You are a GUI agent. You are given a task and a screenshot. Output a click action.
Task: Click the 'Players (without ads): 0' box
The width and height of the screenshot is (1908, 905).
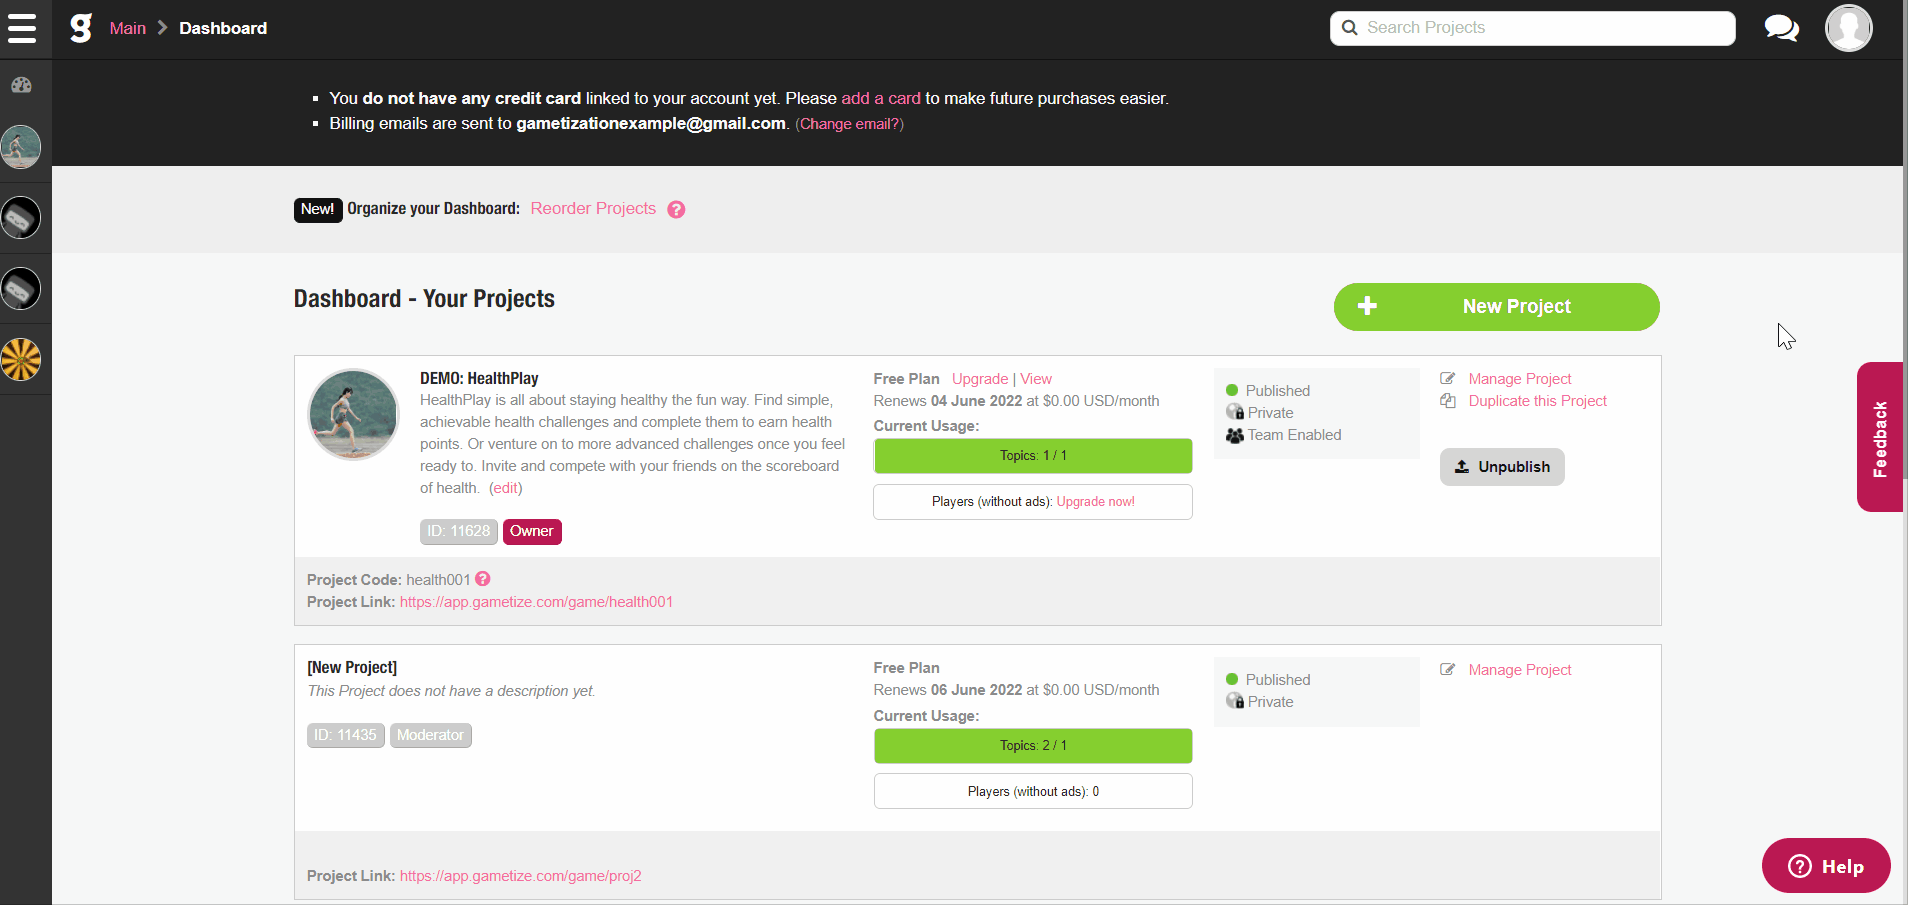click(x=1033, y=791)
